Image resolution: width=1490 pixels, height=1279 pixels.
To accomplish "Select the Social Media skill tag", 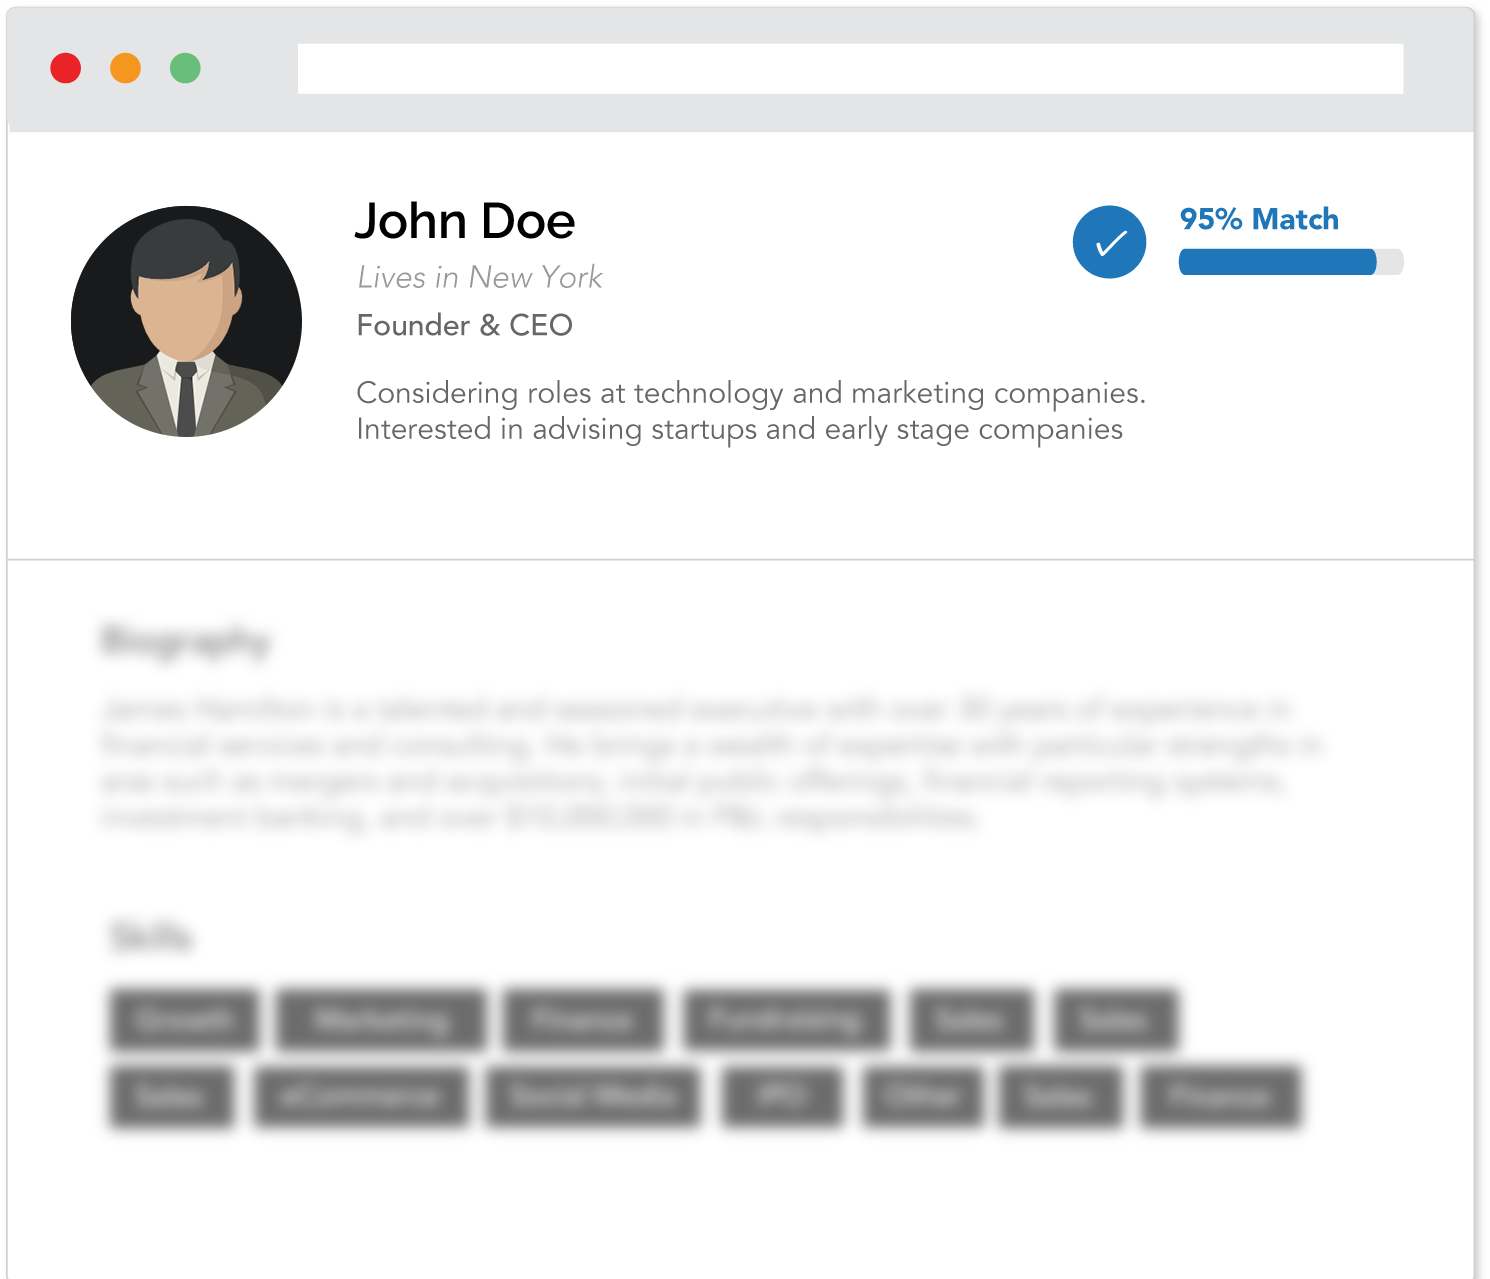I will point(592,1098).
